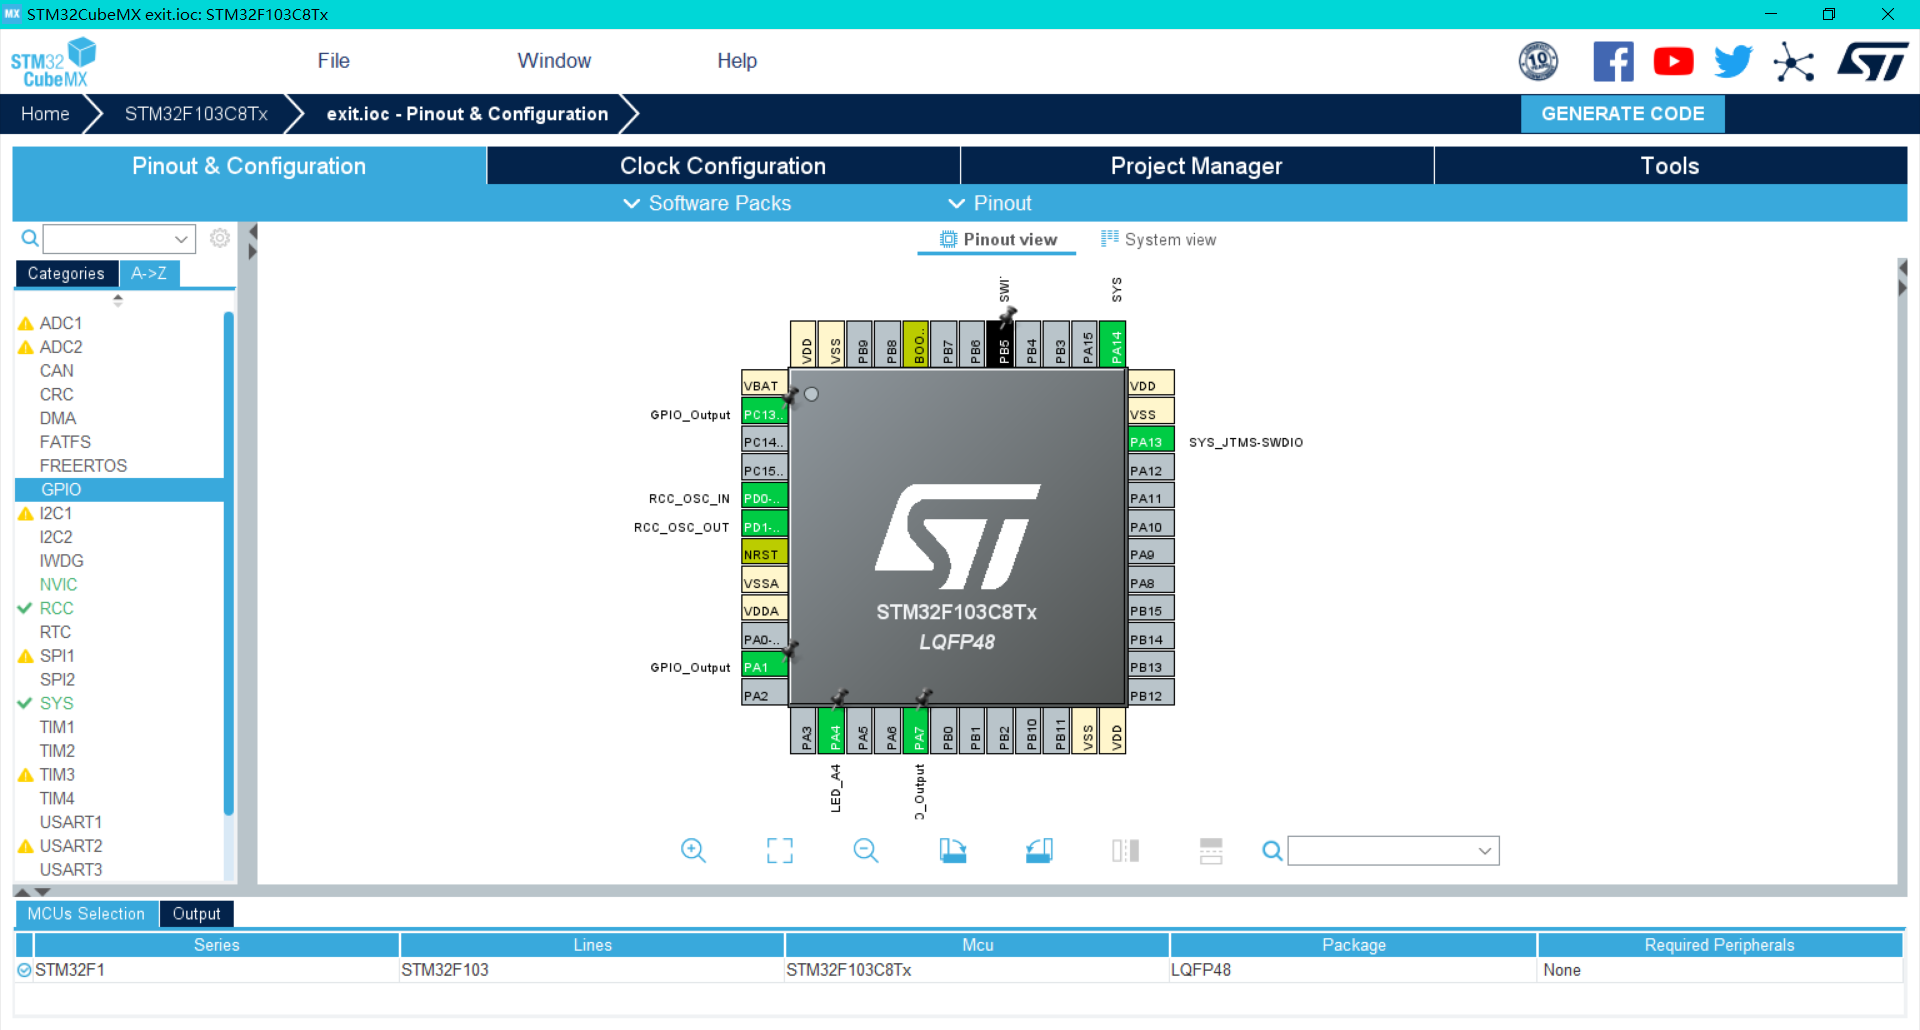Visit ST's YouTube channel
The image size is (1920, 1030).
pos(1673,61)
